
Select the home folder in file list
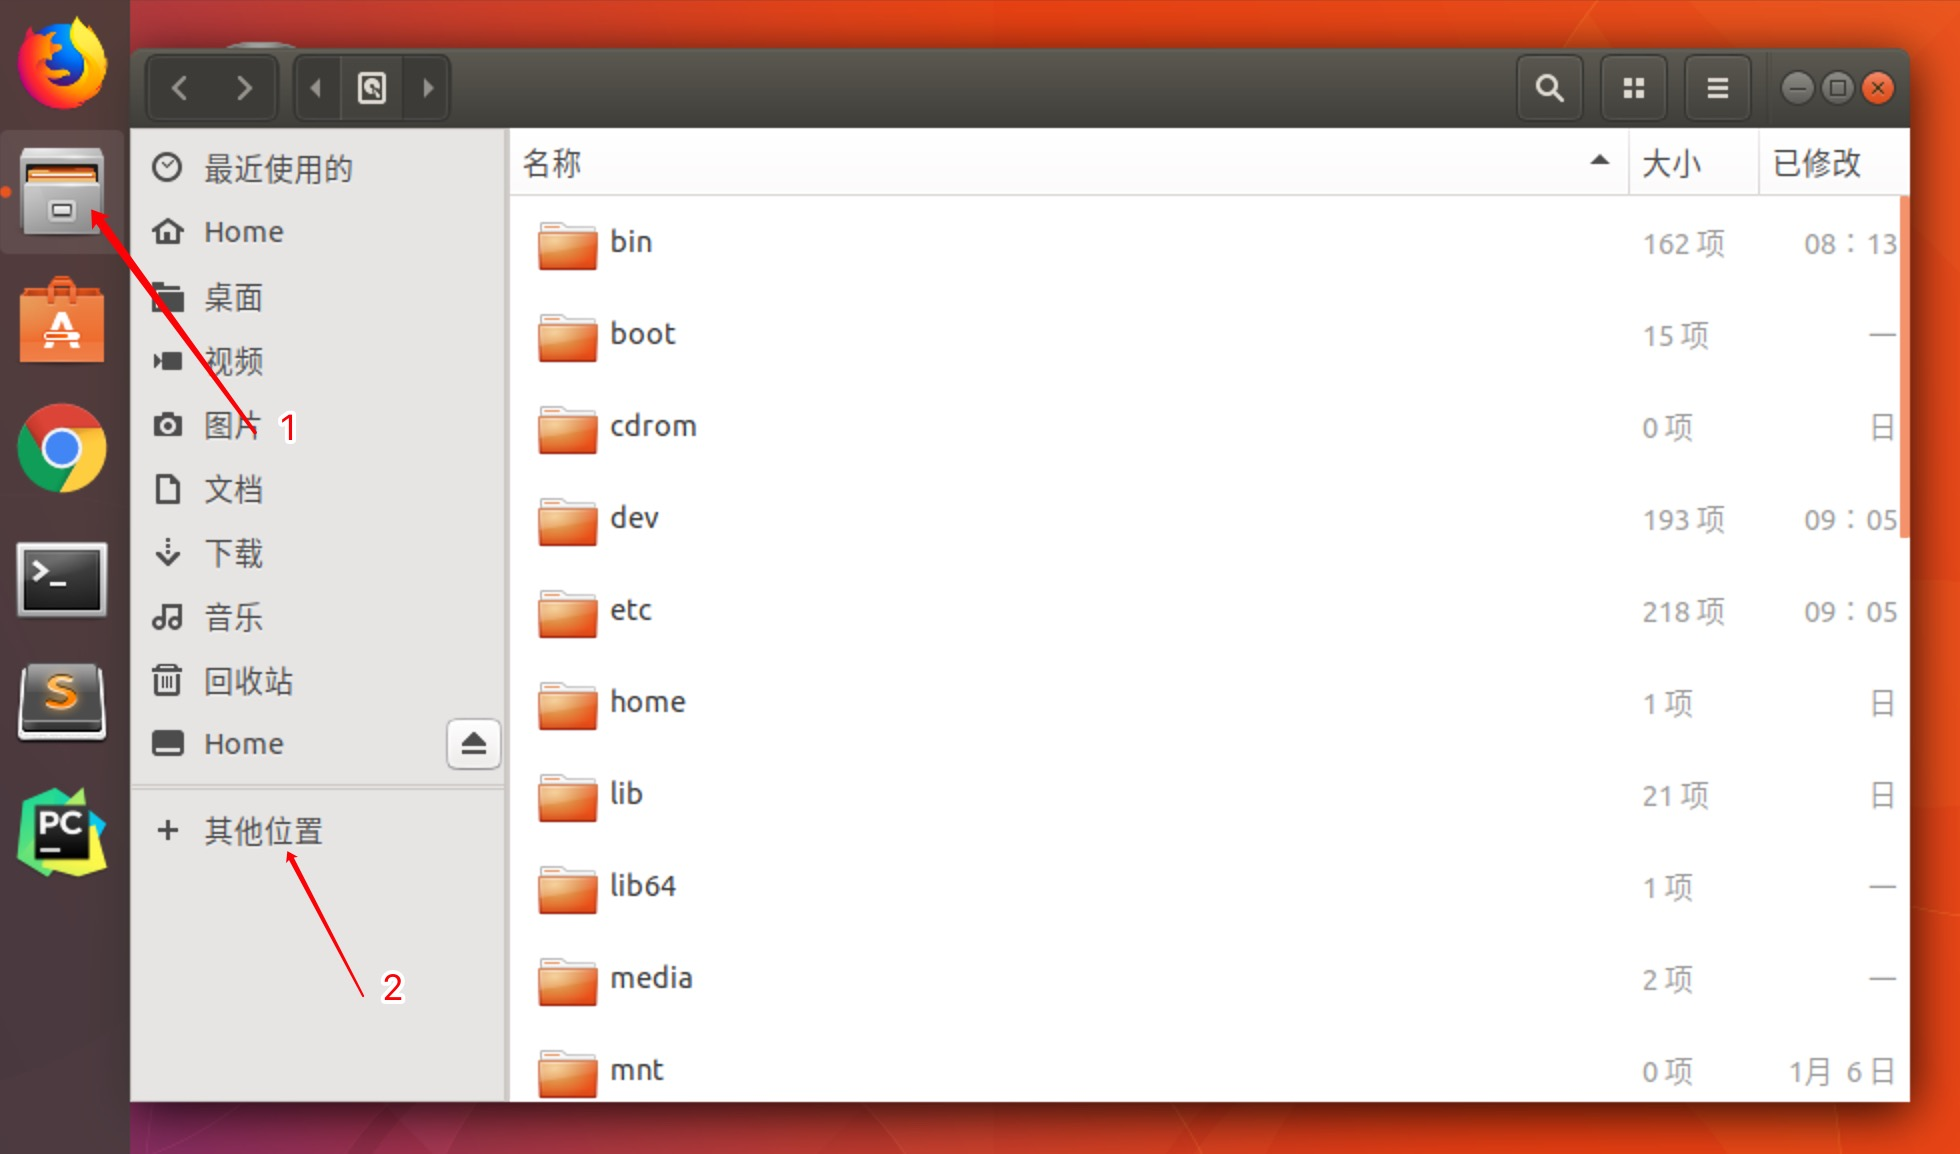click(1205, 703)
